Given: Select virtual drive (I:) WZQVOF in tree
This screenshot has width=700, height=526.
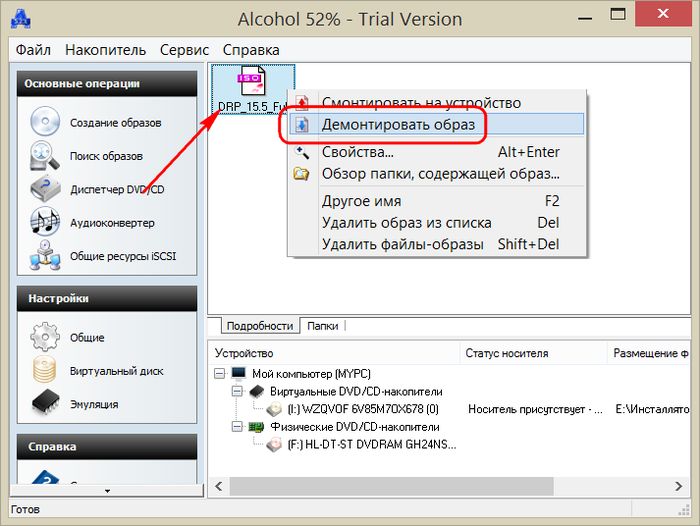Looking at the screenshot, I should click(x=364, y=409).
